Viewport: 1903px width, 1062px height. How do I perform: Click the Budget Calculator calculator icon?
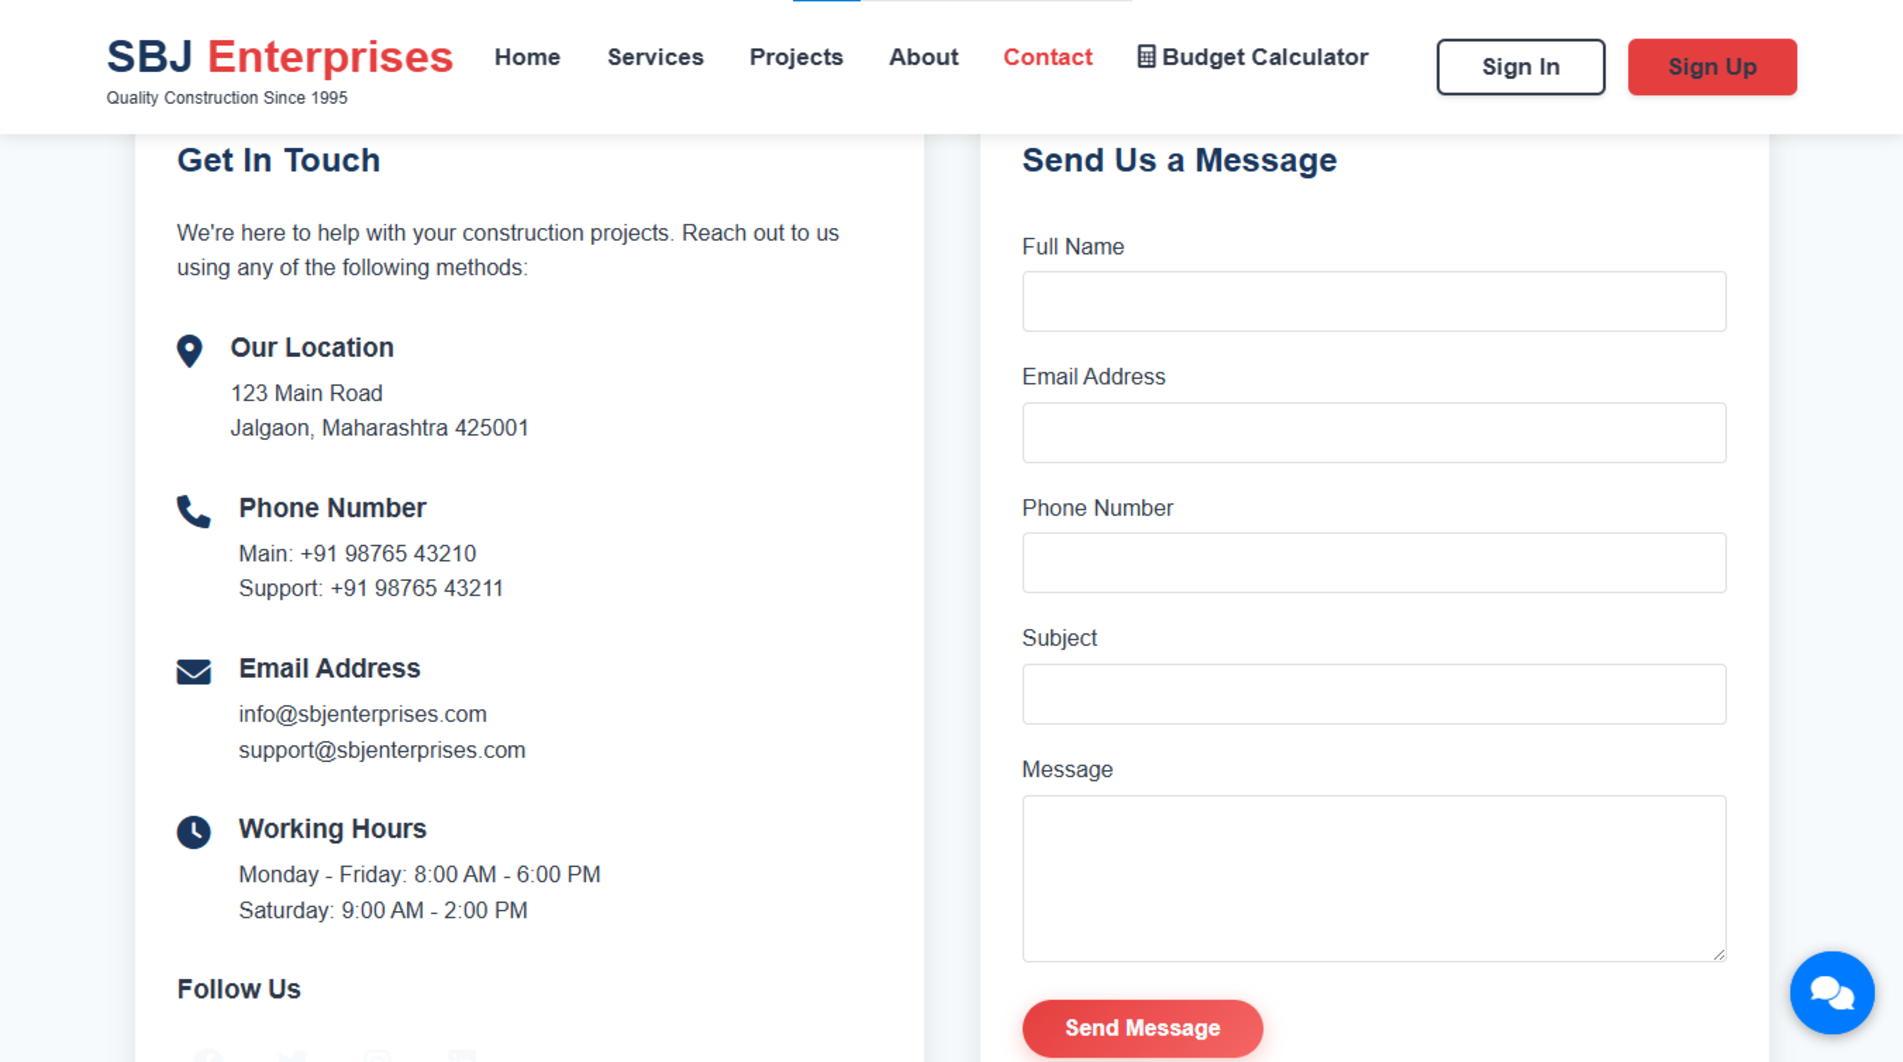click(x=1146, y=57)
